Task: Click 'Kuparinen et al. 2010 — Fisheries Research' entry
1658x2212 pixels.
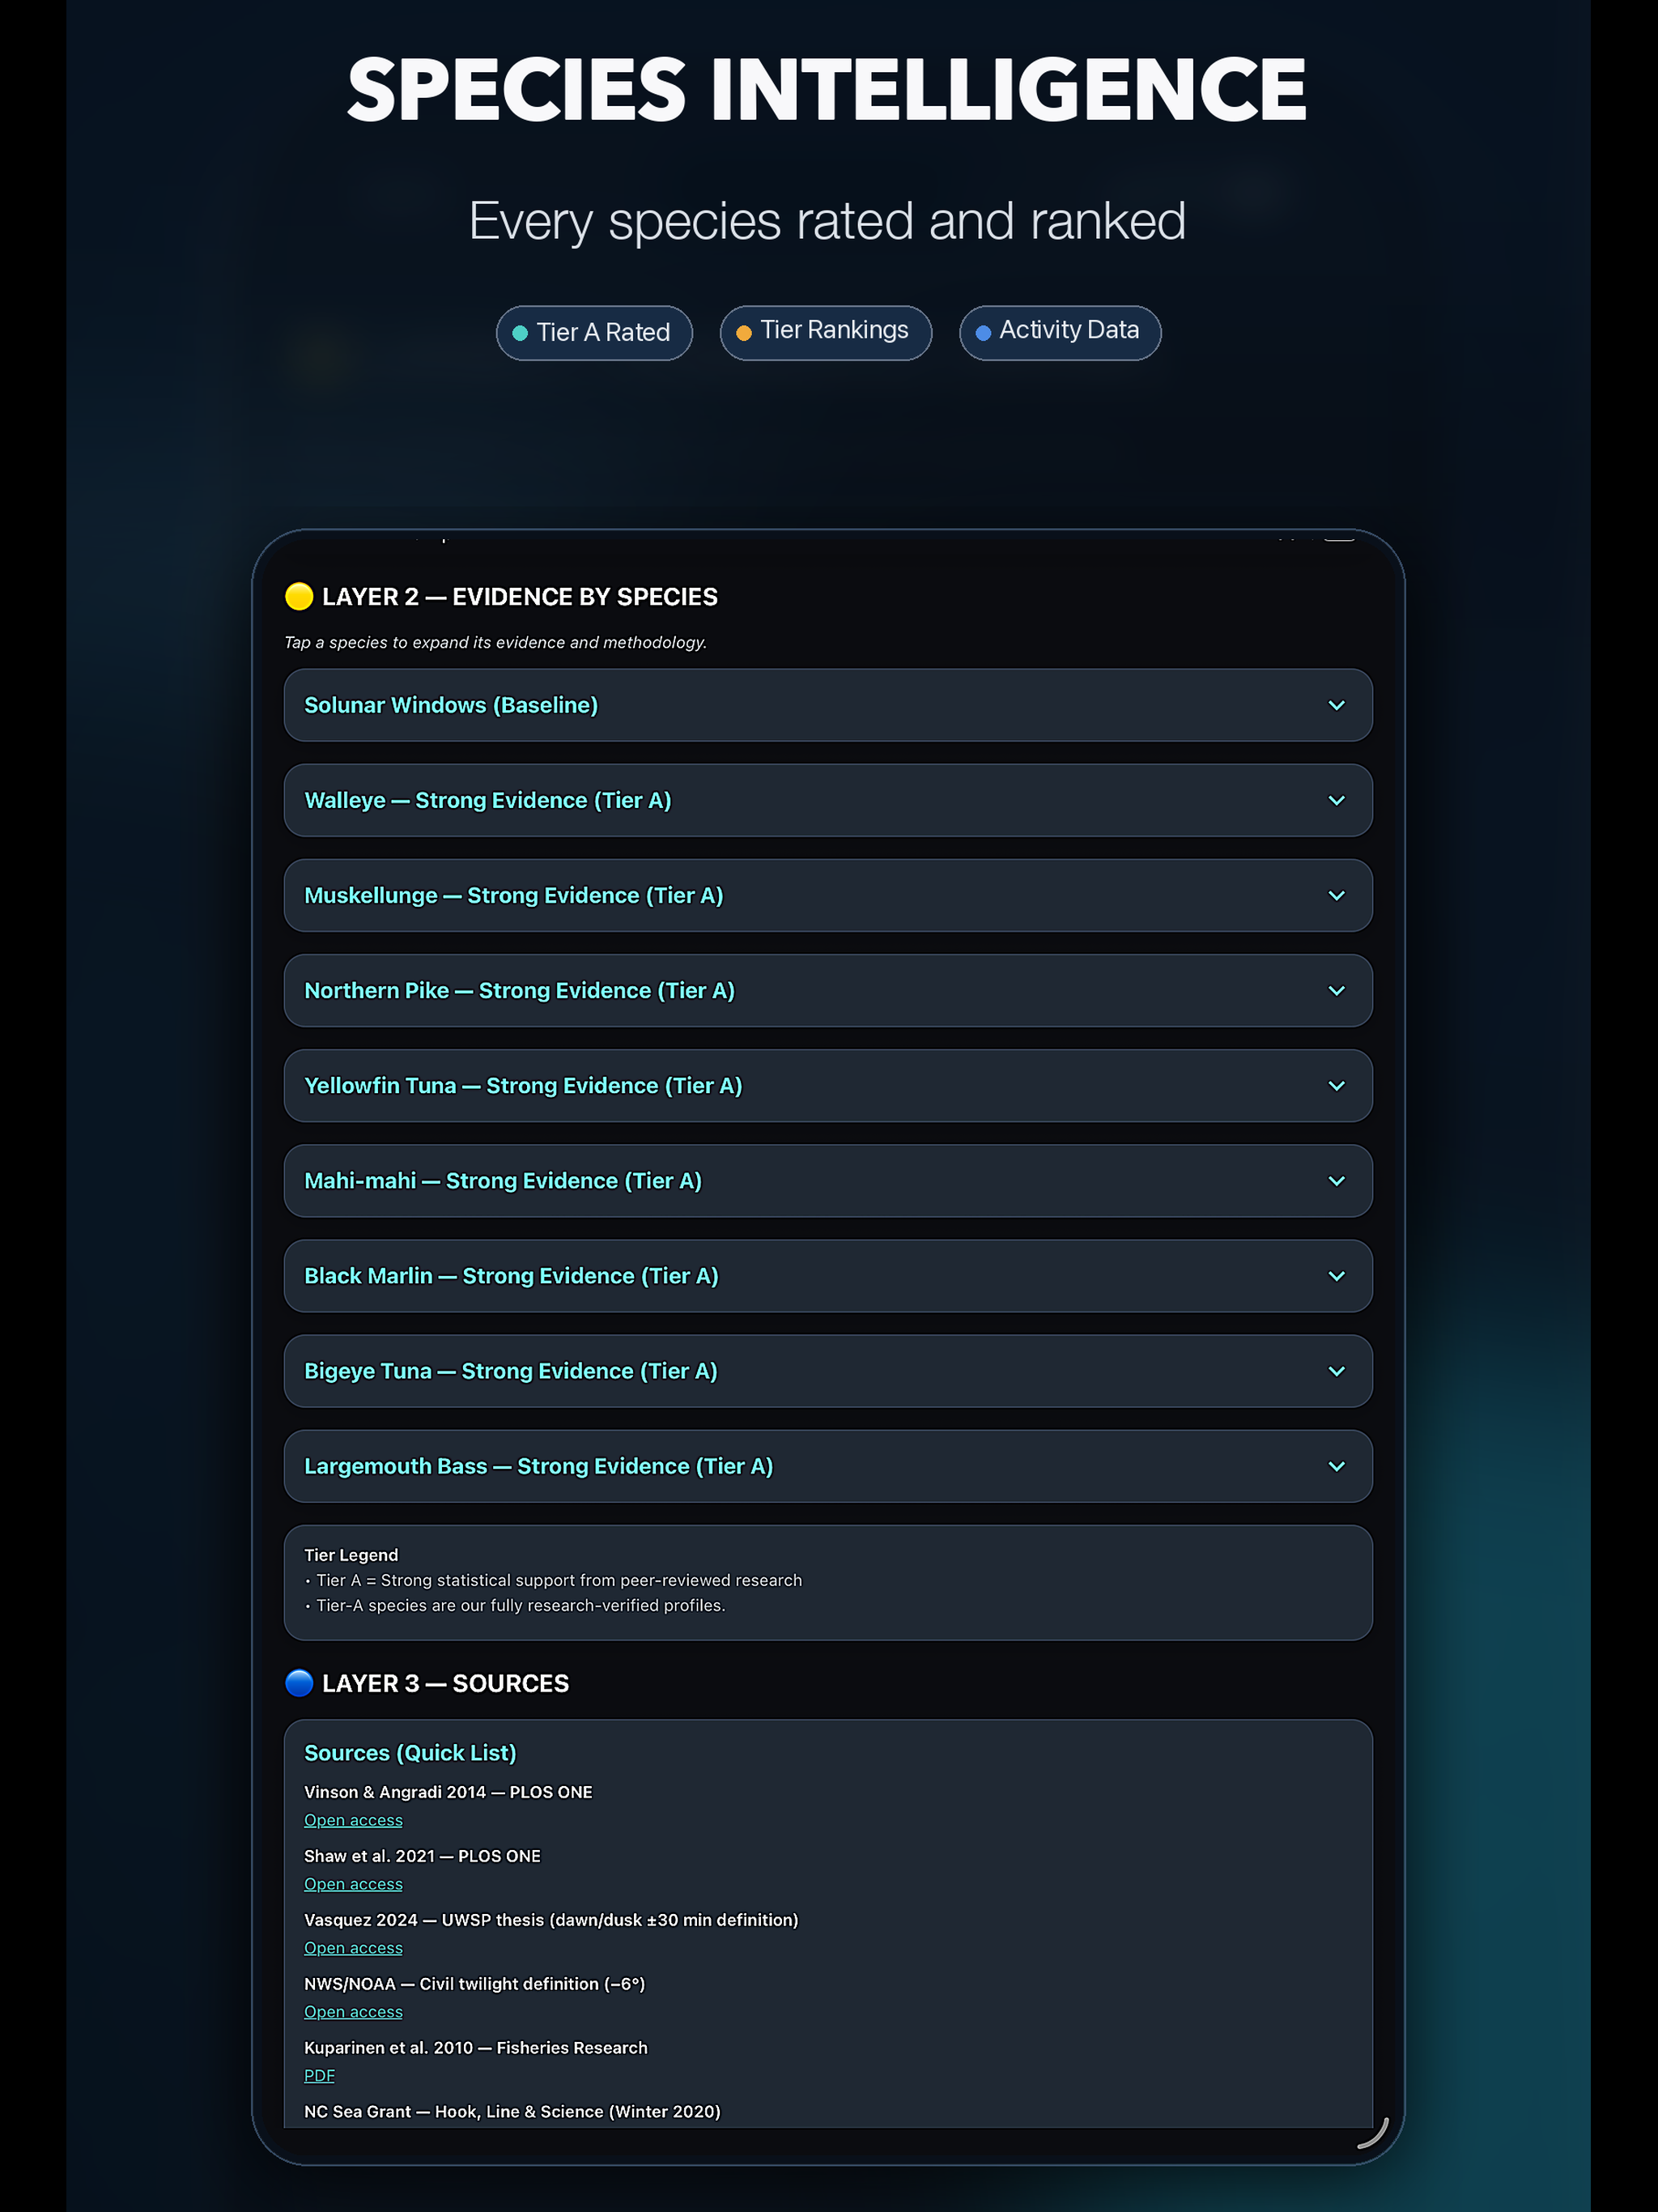Action: (x=476, y=2048)
